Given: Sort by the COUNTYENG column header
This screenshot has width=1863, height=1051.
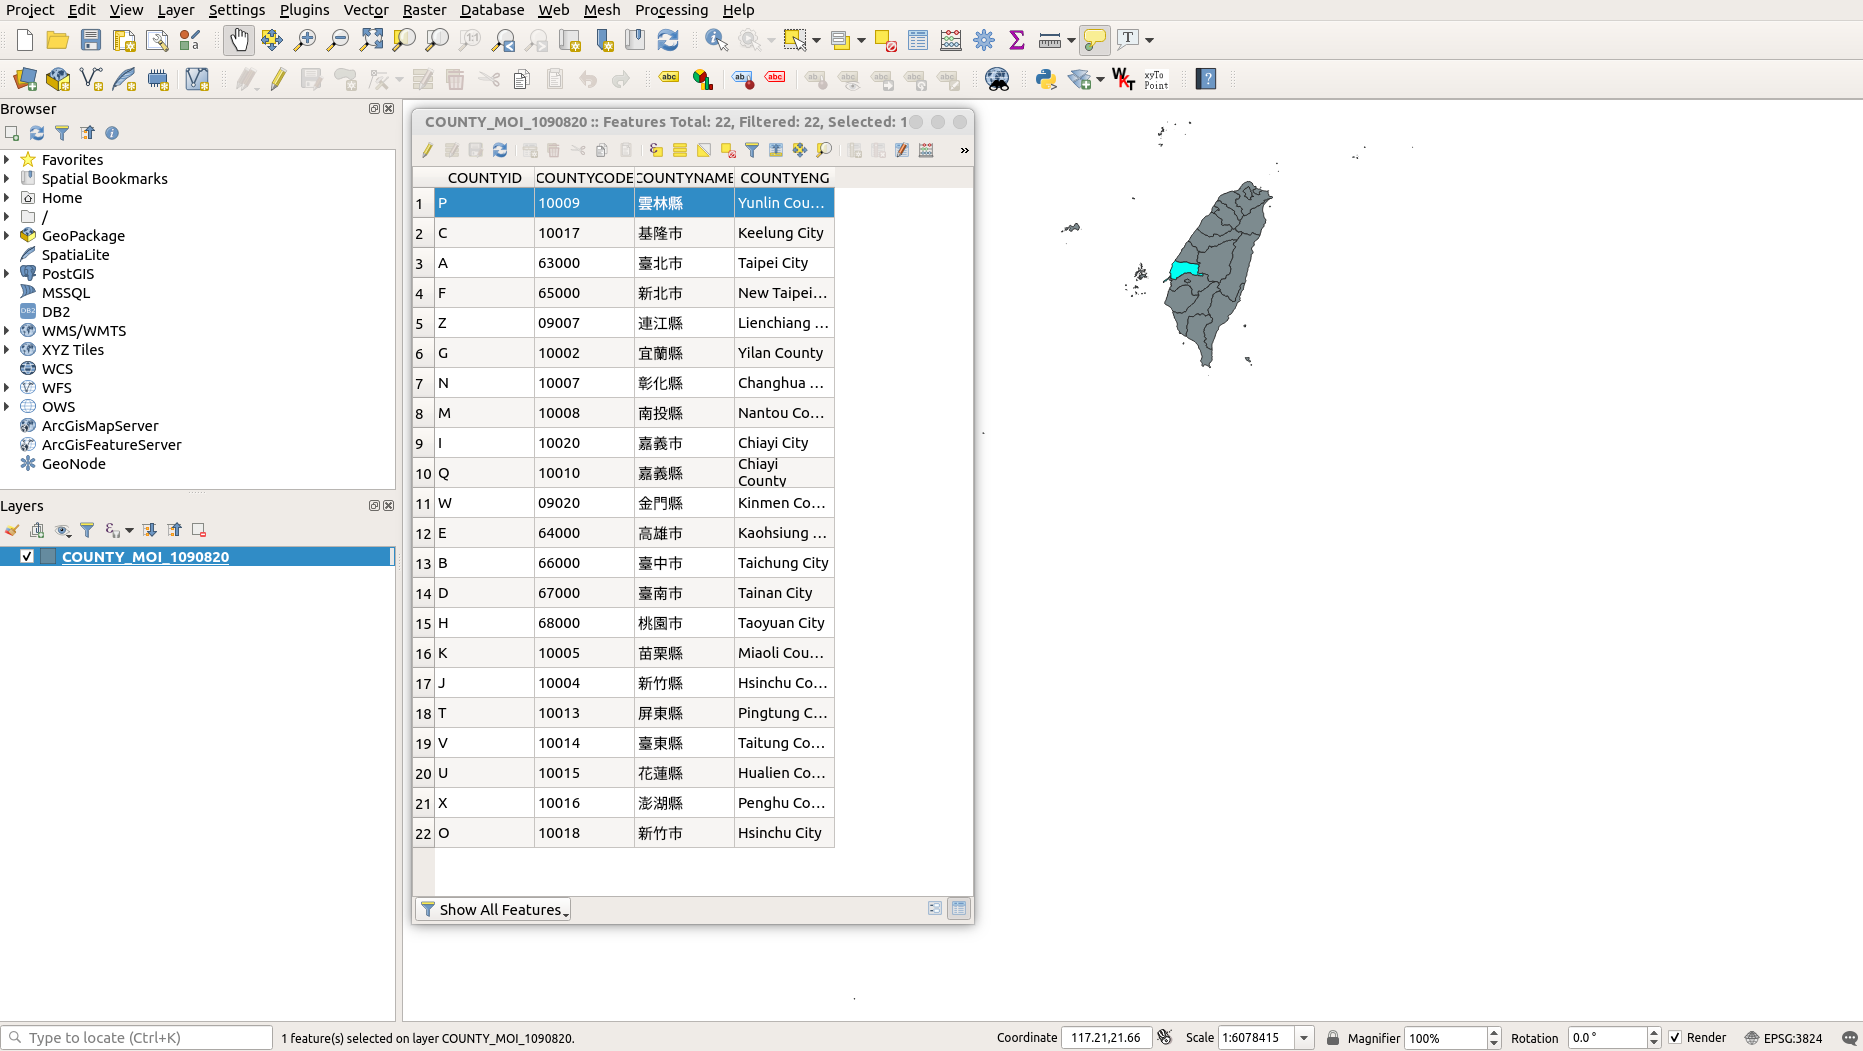Looking at the screenshot, I should pos(784,178).
